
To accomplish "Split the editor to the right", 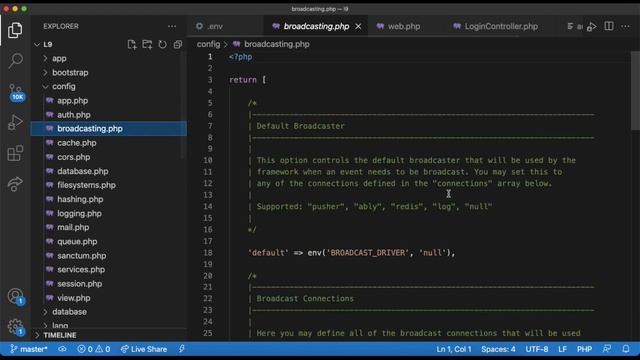I will (x=609, y=26).
